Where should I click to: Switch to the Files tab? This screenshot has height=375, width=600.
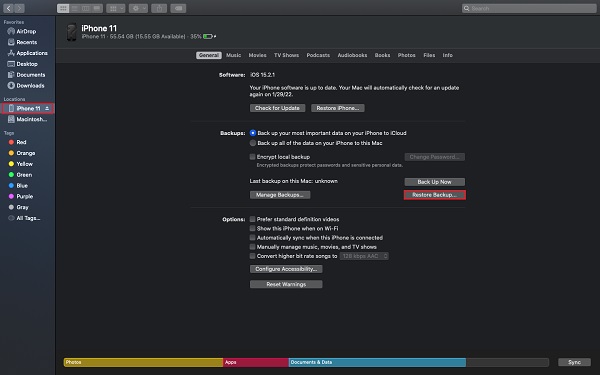pos(429,55)
